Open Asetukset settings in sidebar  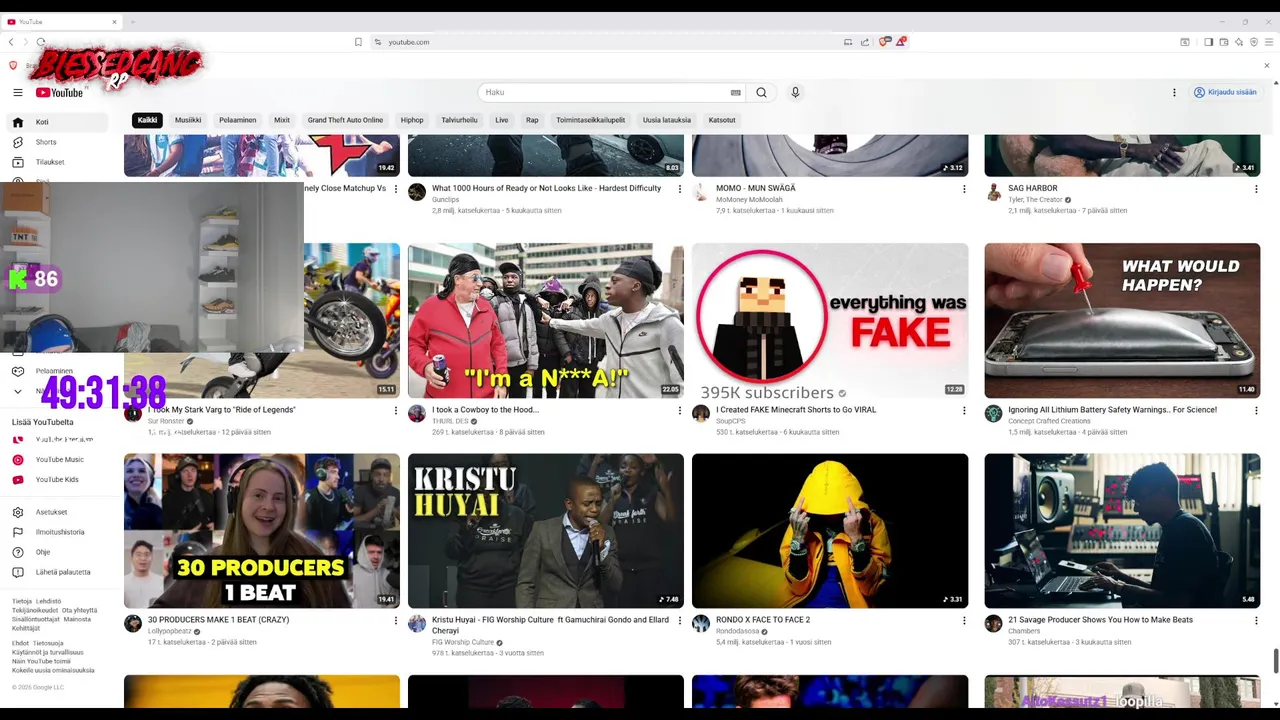pos(58,512)
